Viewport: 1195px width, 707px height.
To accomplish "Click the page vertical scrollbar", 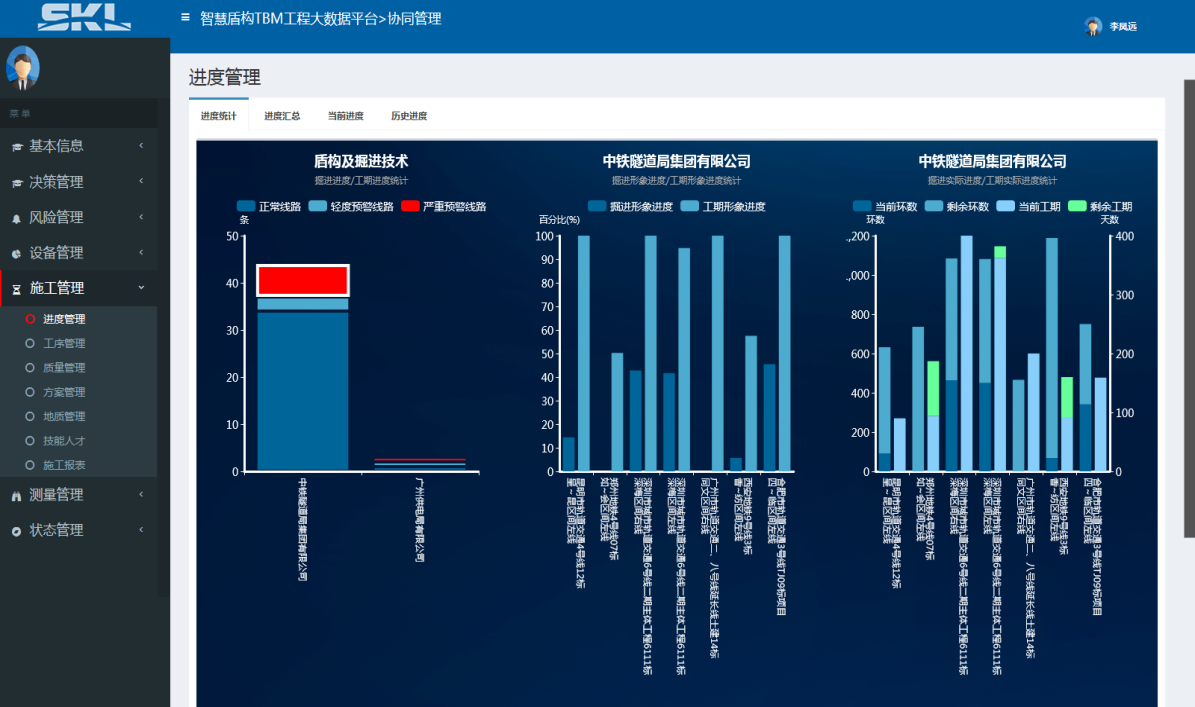I will pyautogui.click(x=1189, y=309).
